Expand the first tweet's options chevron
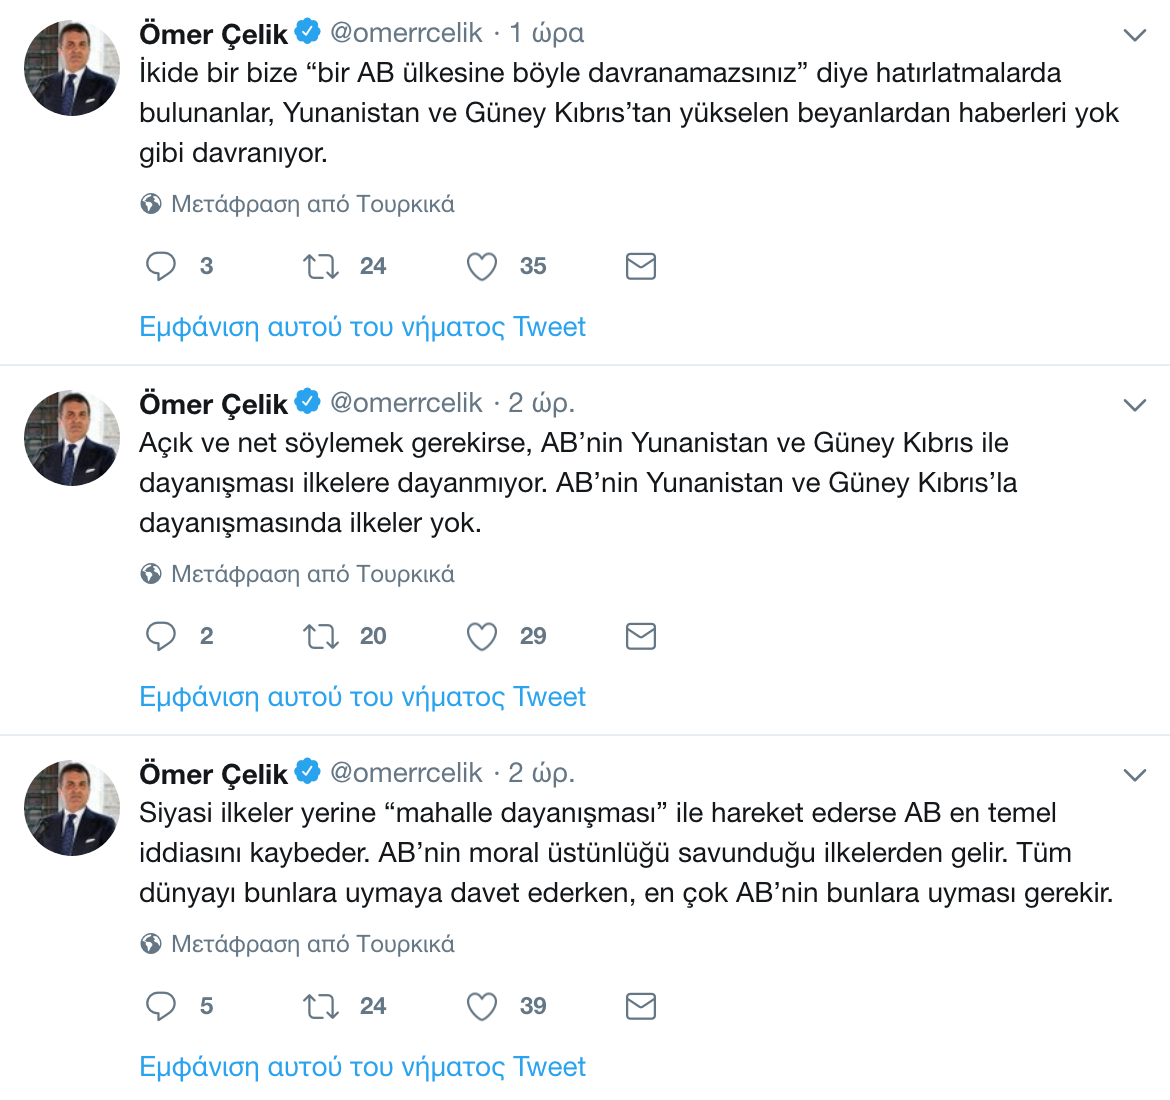 (1134, 36)
